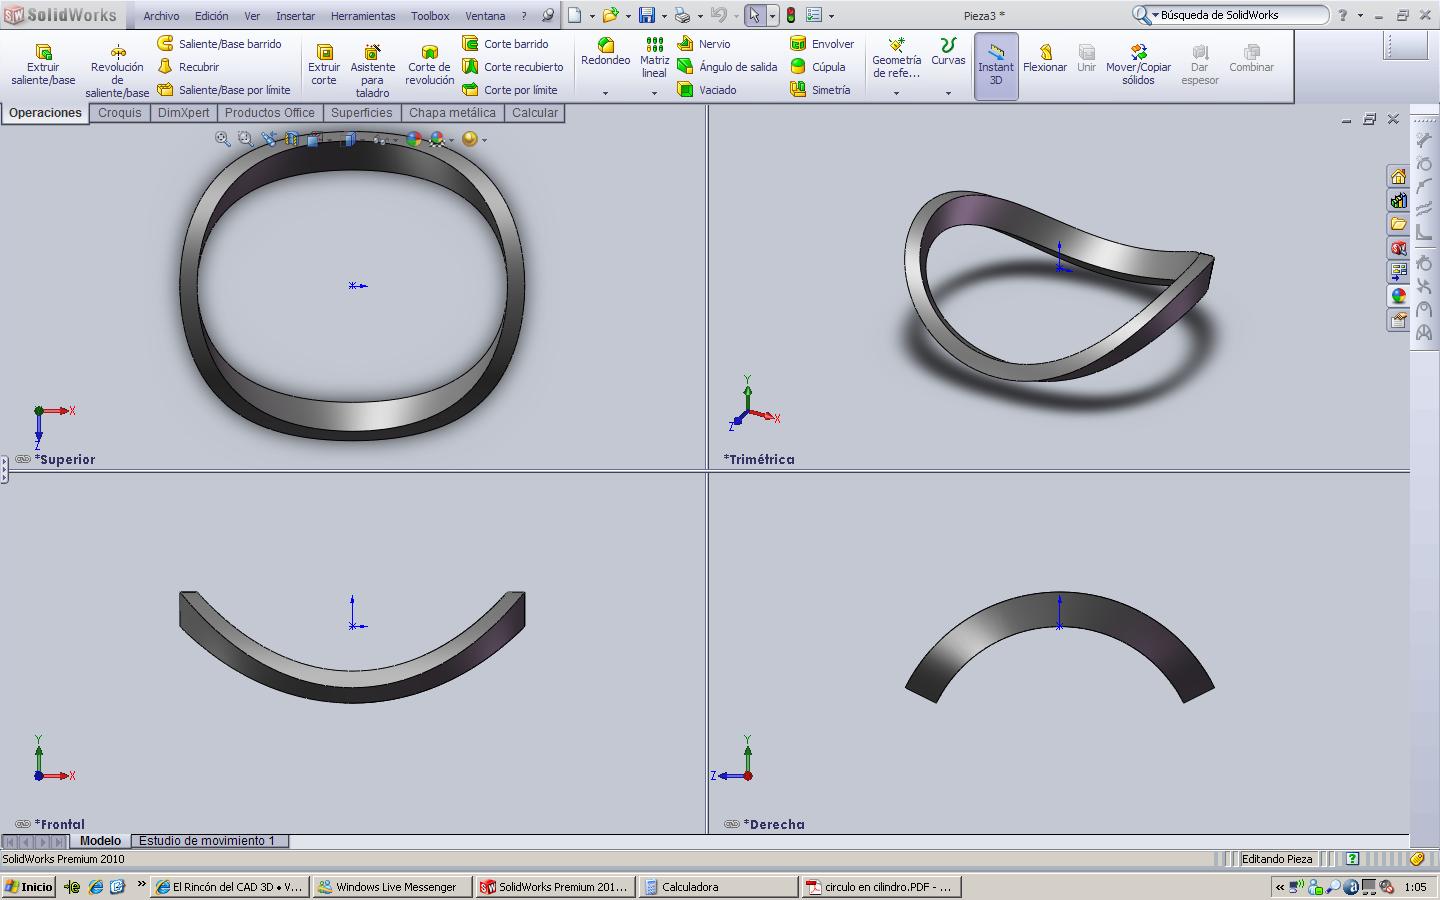Expand the Redondeo dropdown arrow
The height and width of the screenshot is (900, 1440).
pos(605,93)
